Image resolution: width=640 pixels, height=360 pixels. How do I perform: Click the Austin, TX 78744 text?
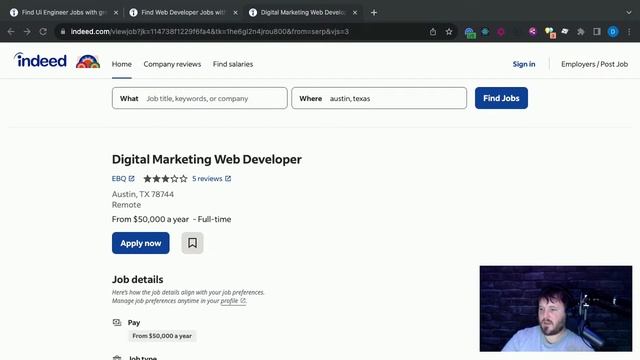(143, 194)
